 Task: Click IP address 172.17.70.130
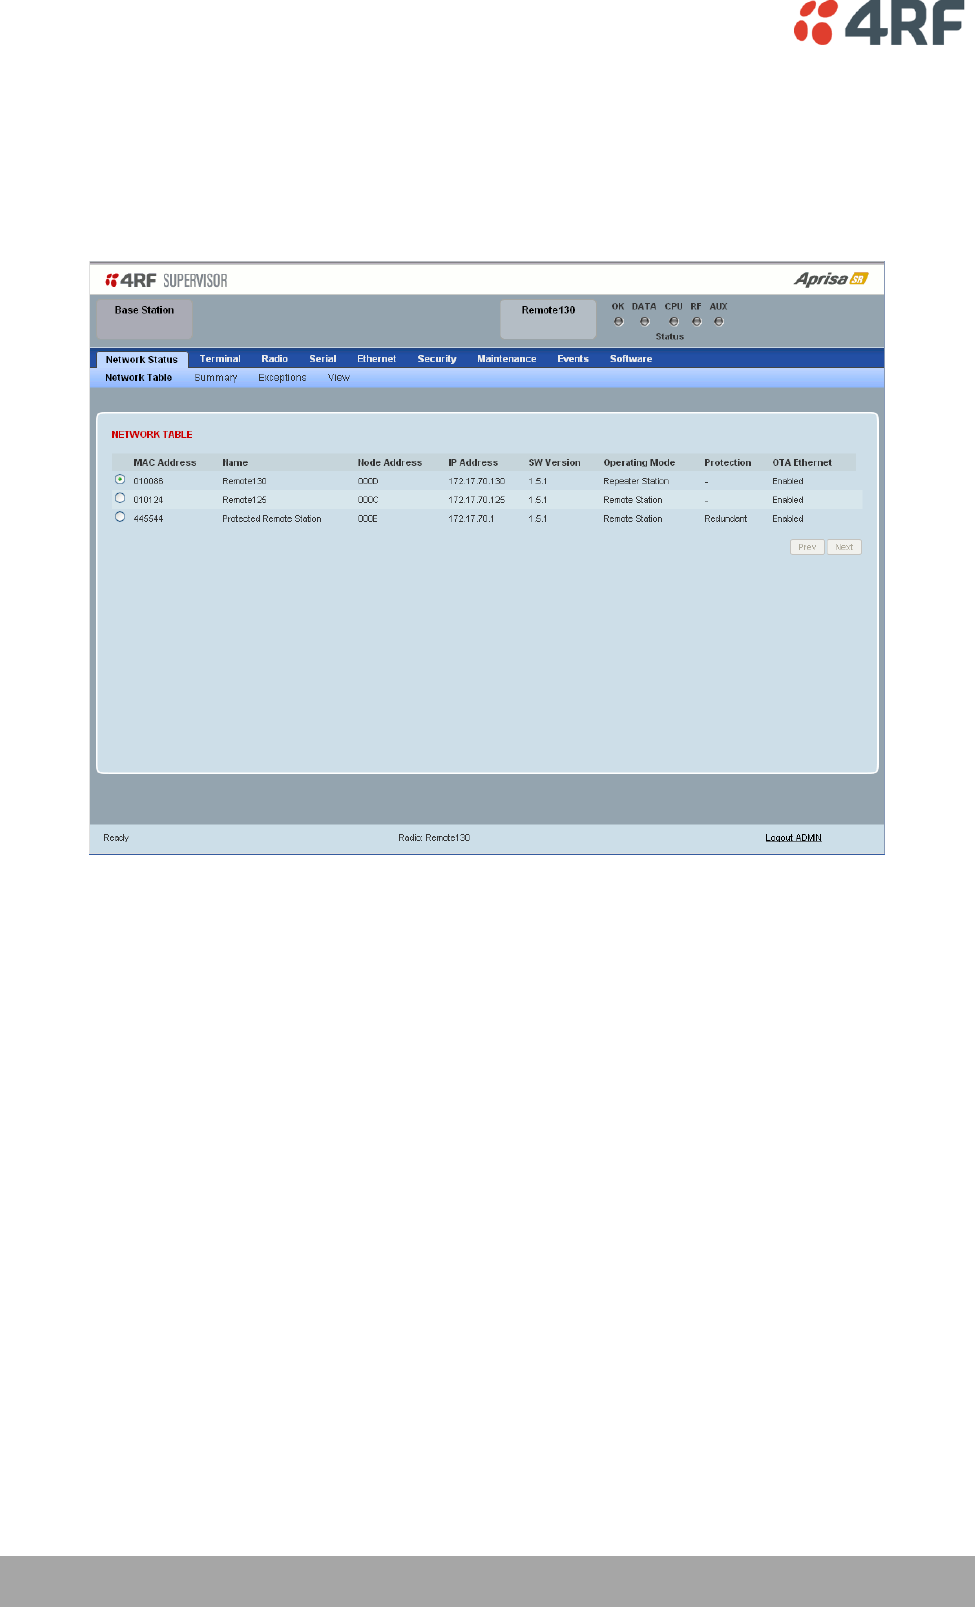pos(477,481)
